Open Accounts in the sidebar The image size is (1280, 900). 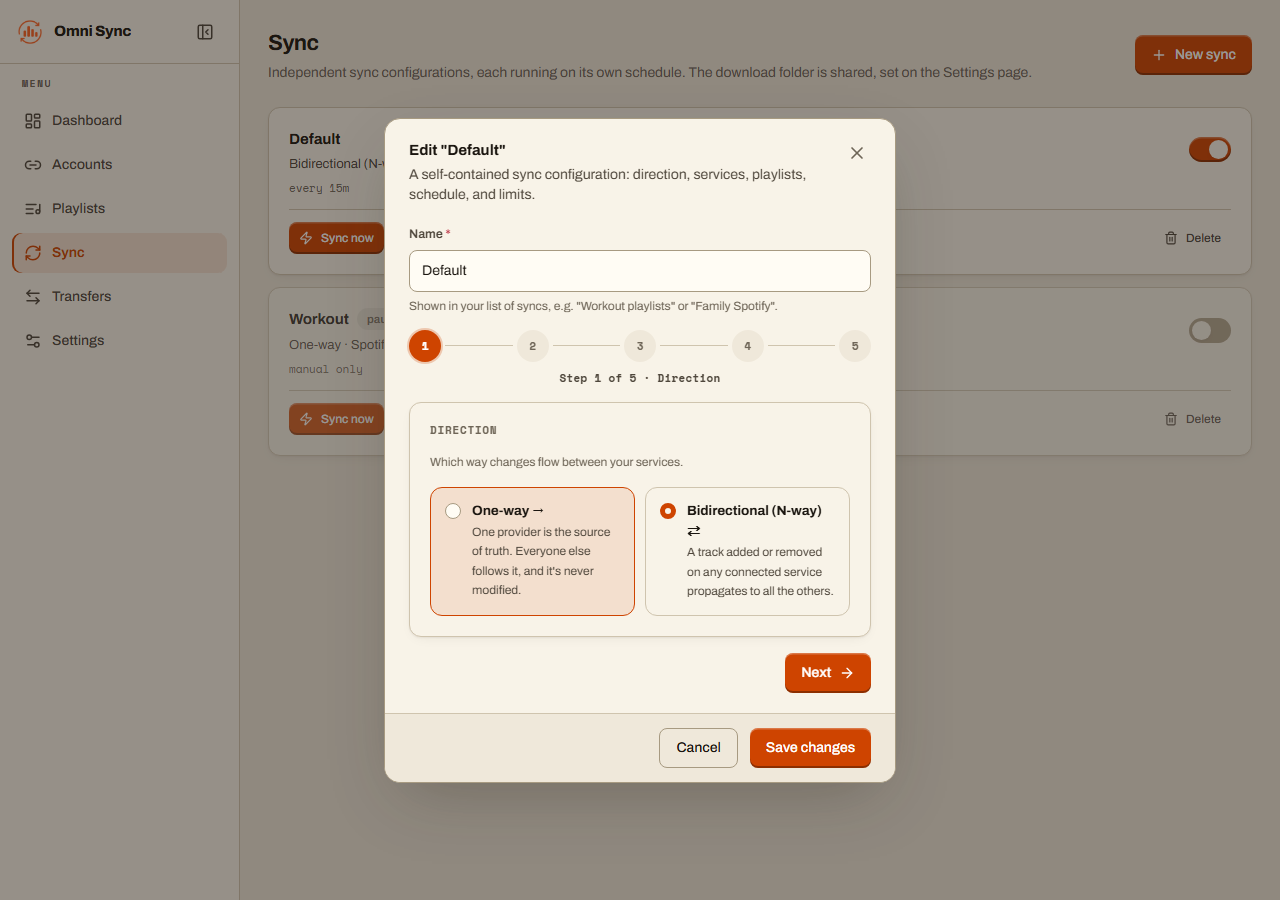(119, 164)
